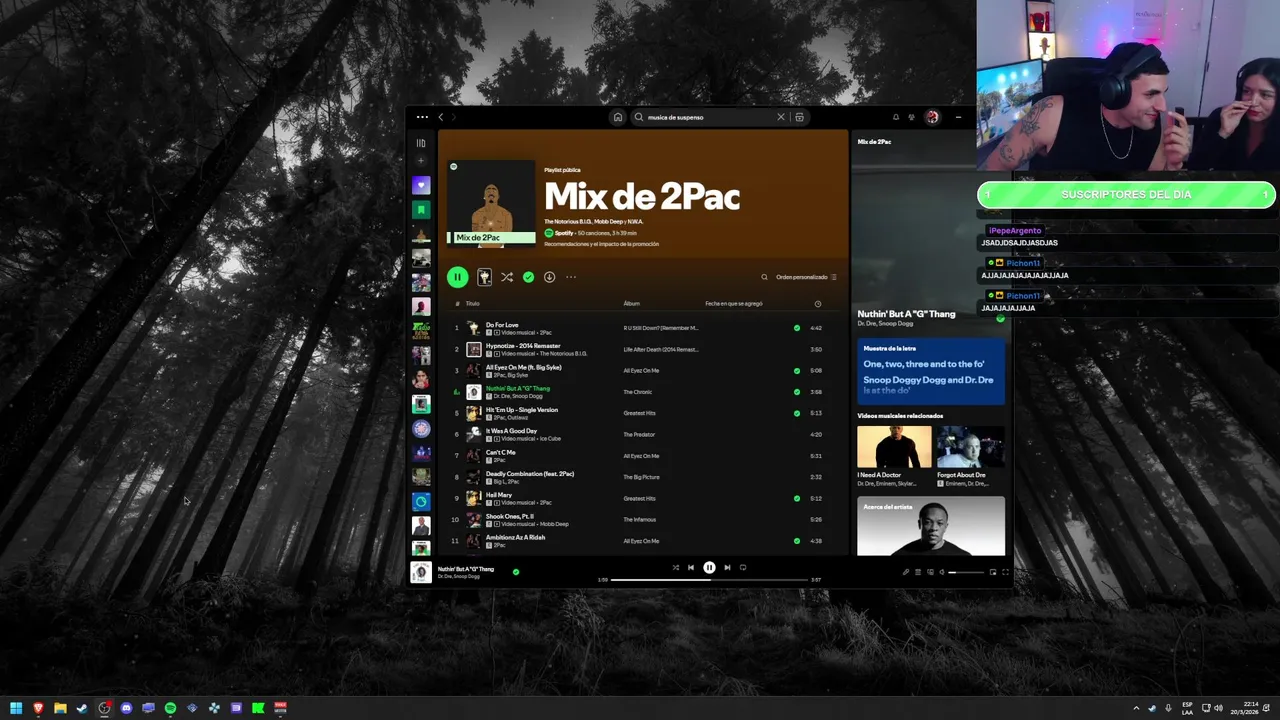Pause playback in the bottom player bar
The image size is (1280, 720).
click(x=709, y=567)
